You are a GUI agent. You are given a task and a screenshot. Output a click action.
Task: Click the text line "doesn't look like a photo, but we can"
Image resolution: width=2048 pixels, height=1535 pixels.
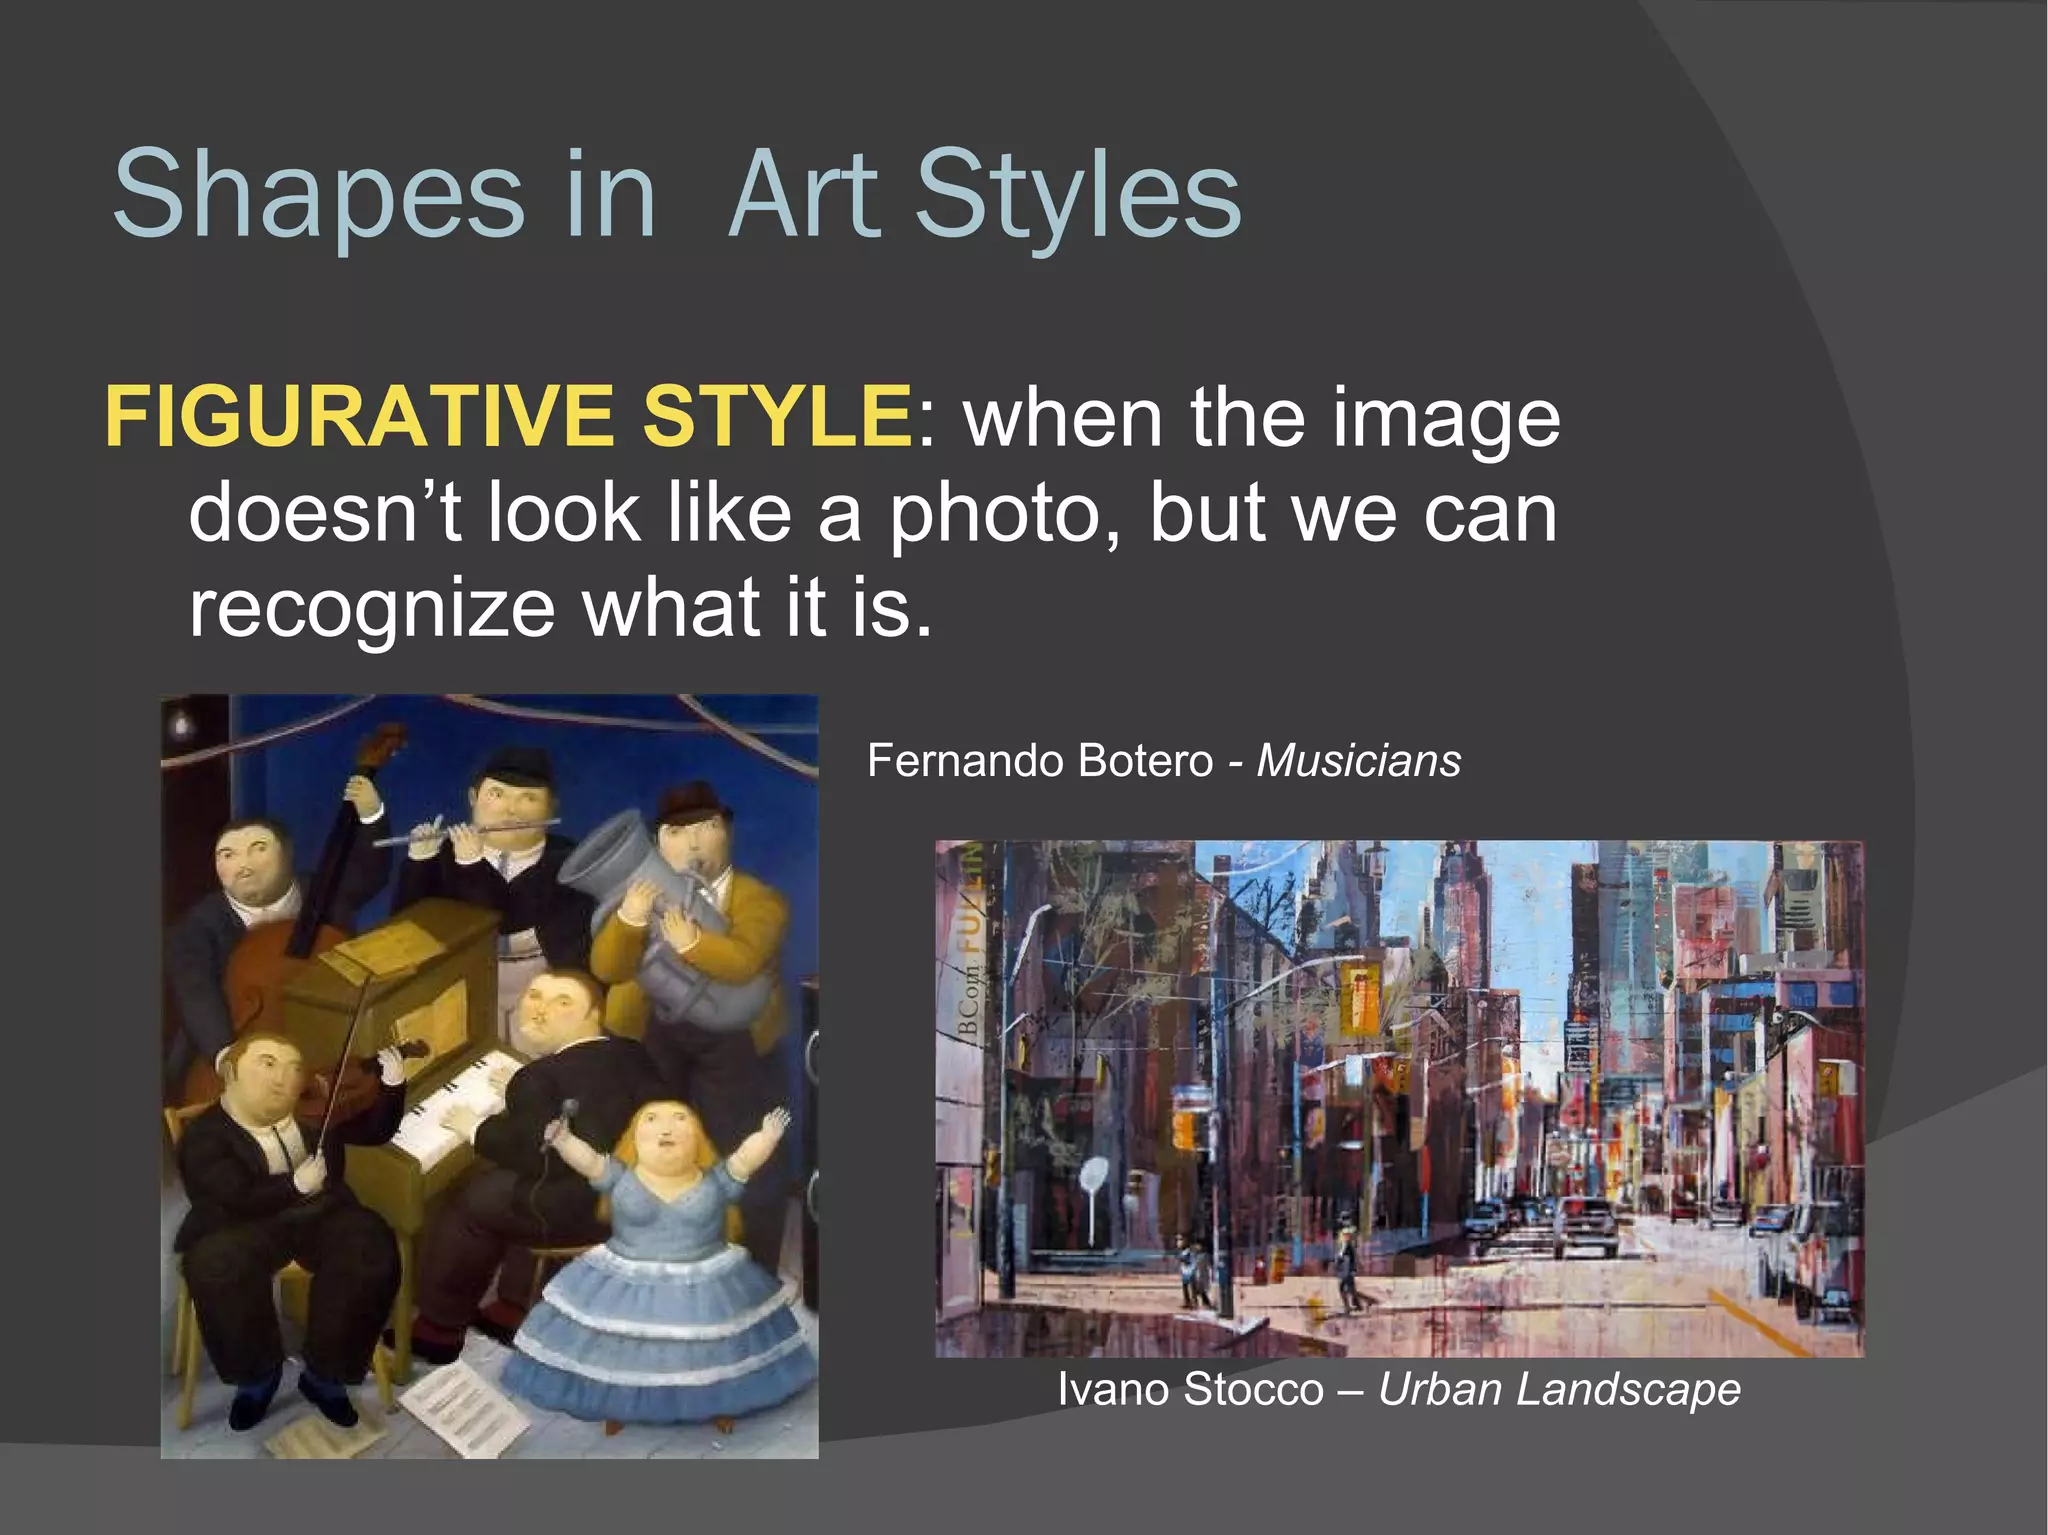pyautogui.click(x=873, y=515)
